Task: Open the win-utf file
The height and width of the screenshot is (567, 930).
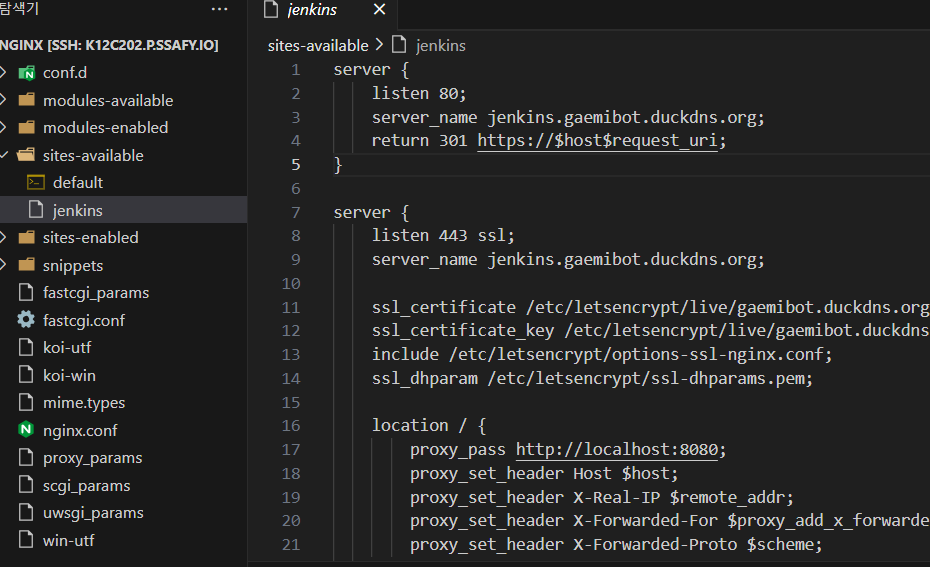Action: (x=69, y=540)
